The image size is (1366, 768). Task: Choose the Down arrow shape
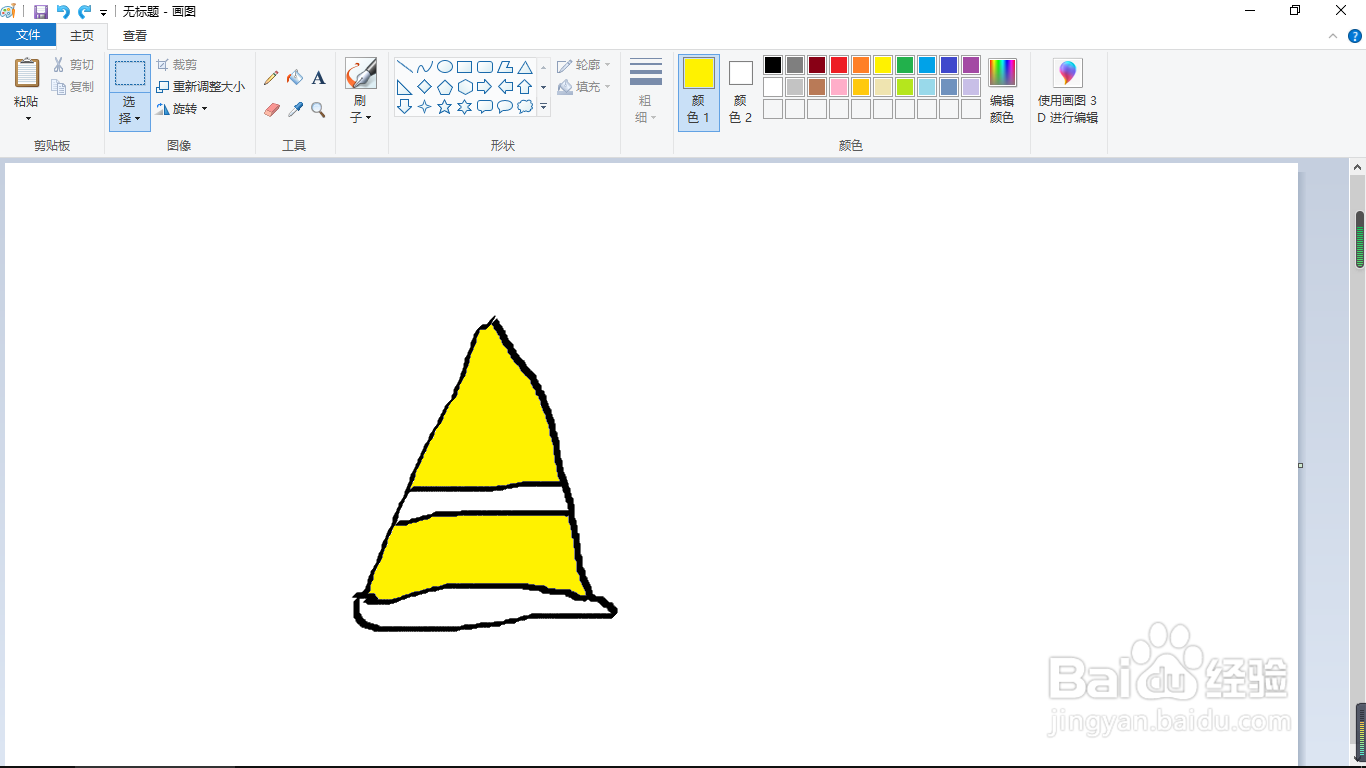coord(405,107)
